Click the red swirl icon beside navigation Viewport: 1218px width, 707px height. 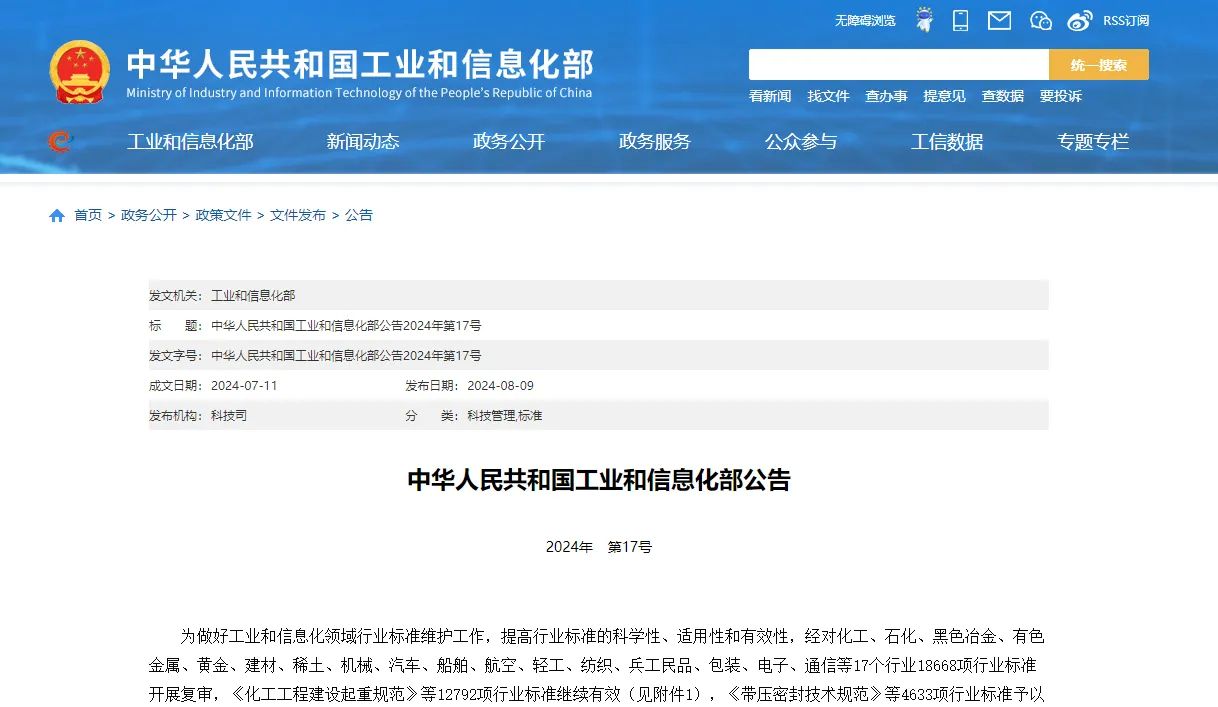coord(60,142)
